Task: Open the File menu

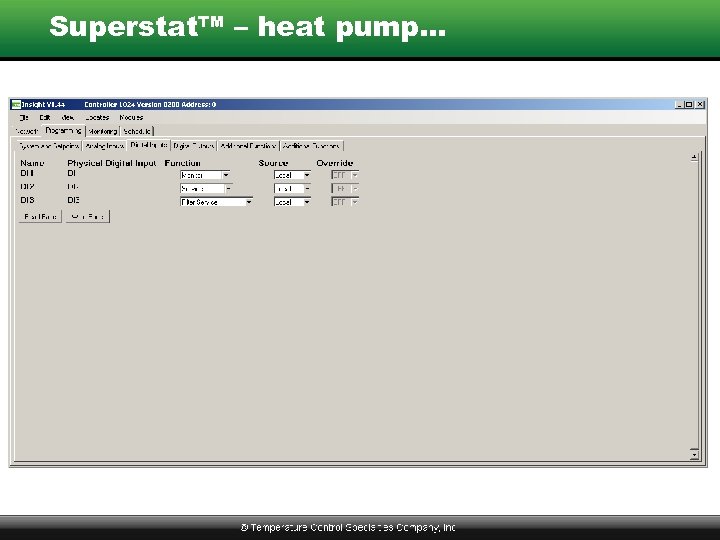Action: 24,118
